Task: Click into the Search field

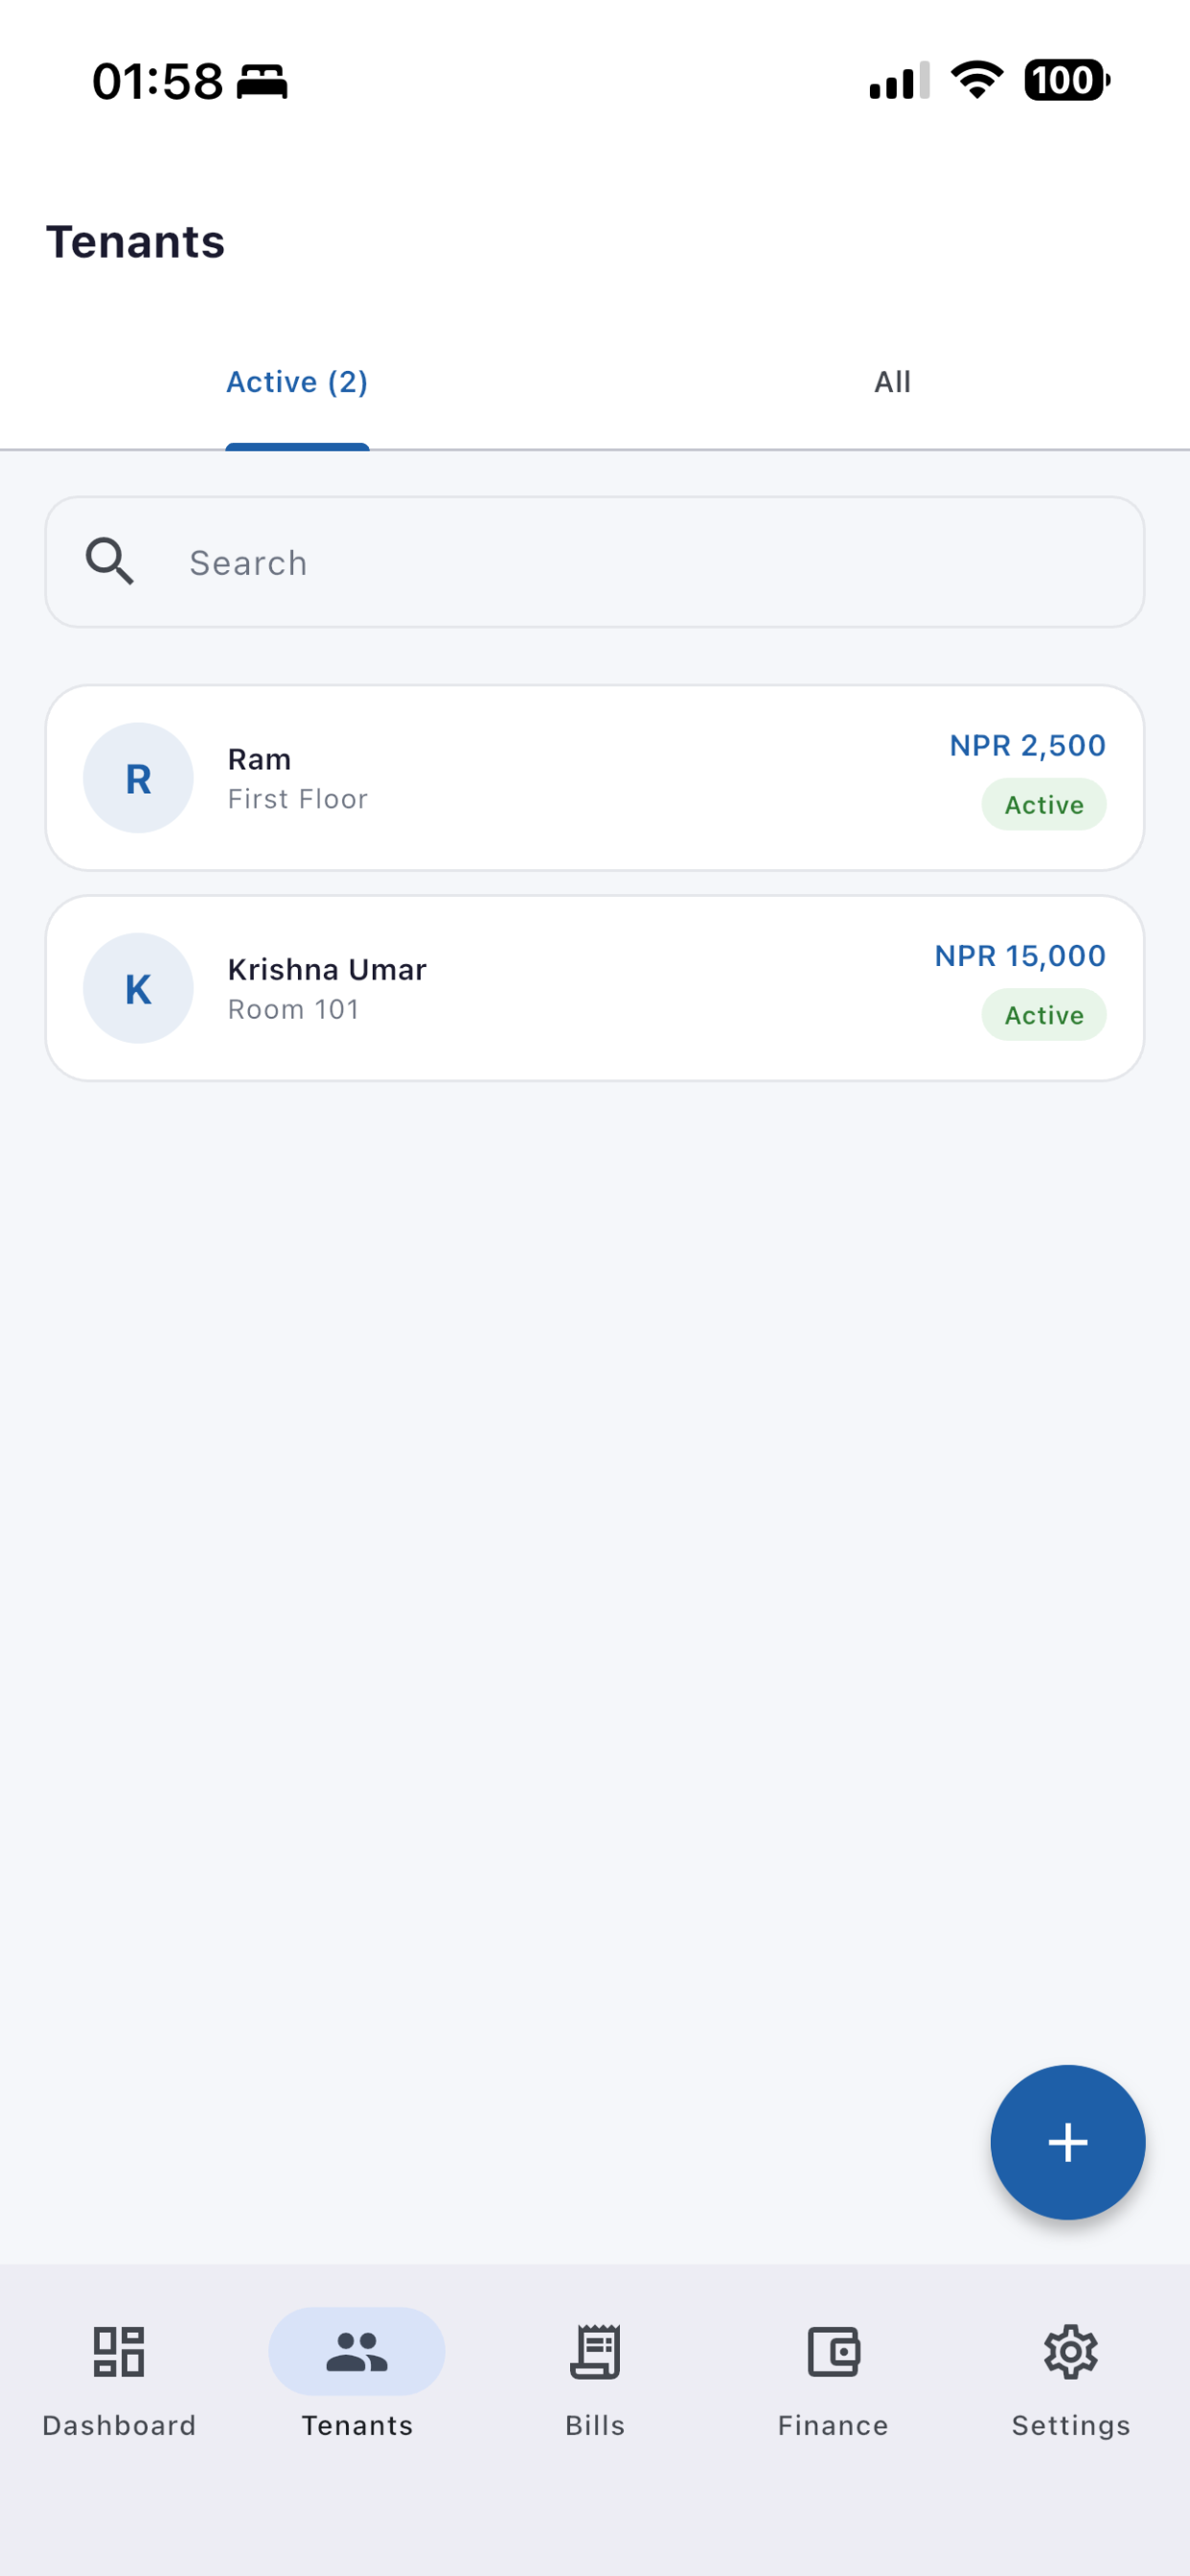Action: coord(595,562)
